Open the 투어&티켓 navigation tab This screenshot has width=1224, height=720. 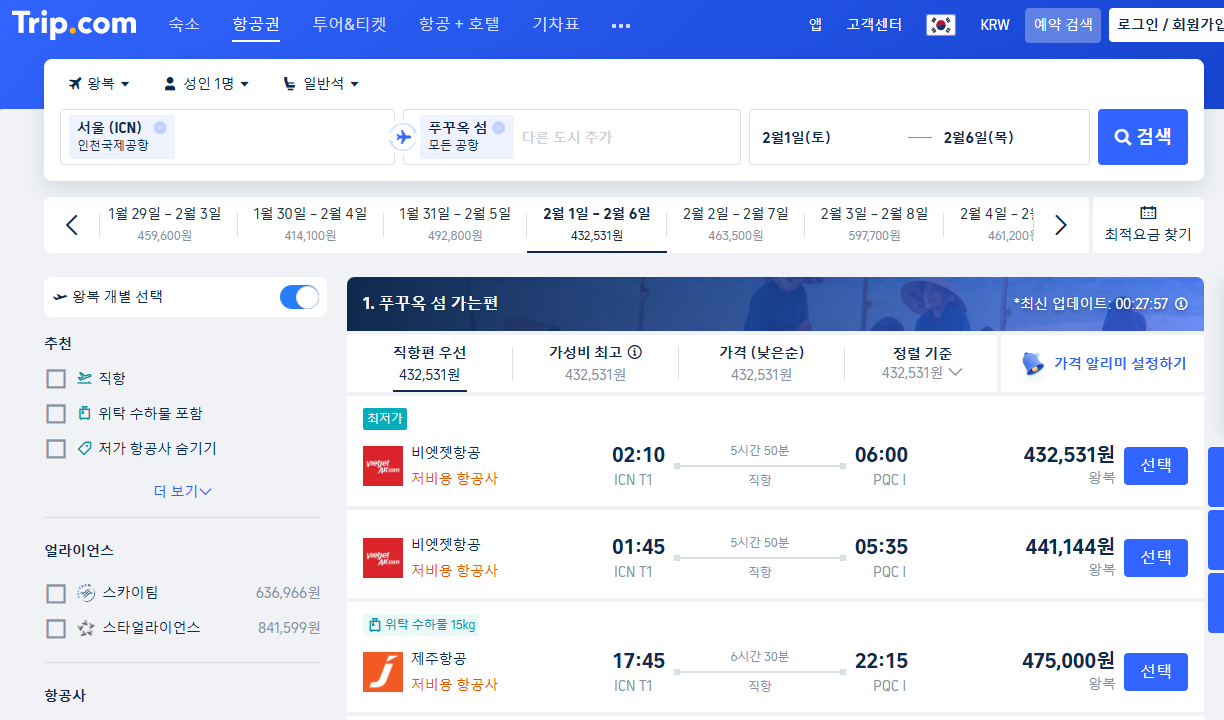(x=349, y=24)
